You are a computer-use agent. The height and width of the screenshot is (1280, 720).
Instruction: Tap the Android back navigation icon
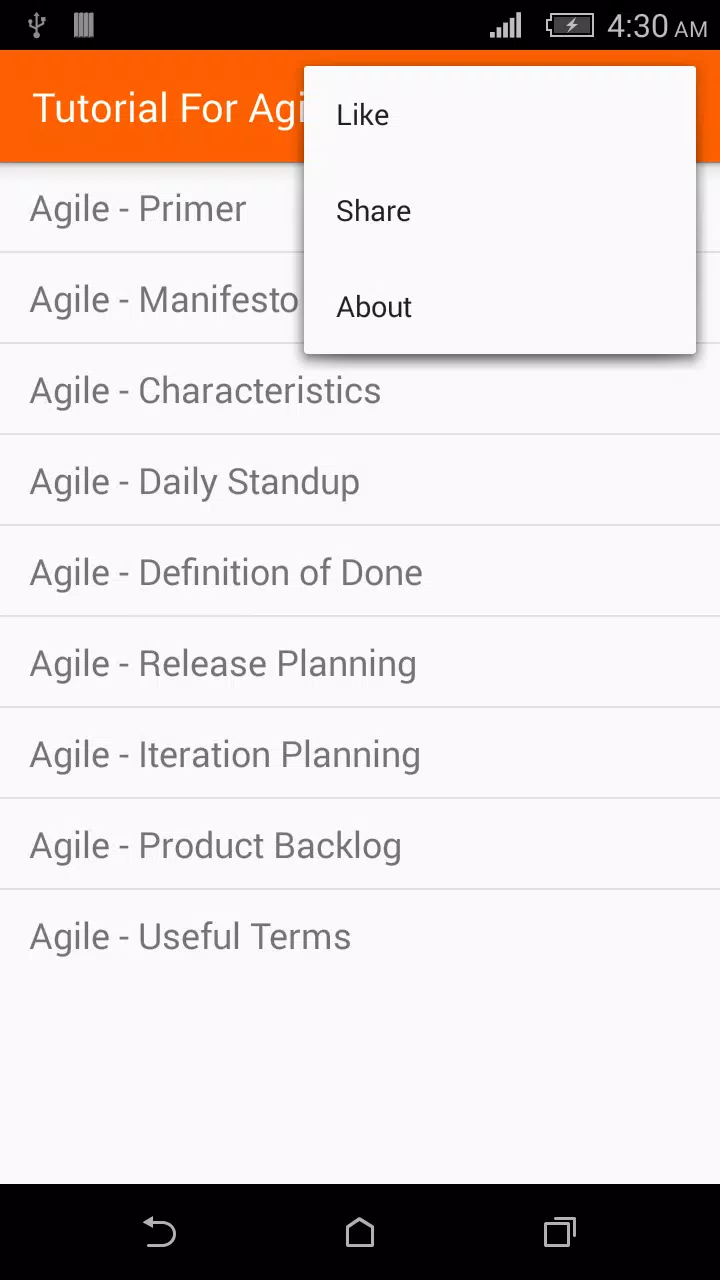click(x=160, y=1232)
